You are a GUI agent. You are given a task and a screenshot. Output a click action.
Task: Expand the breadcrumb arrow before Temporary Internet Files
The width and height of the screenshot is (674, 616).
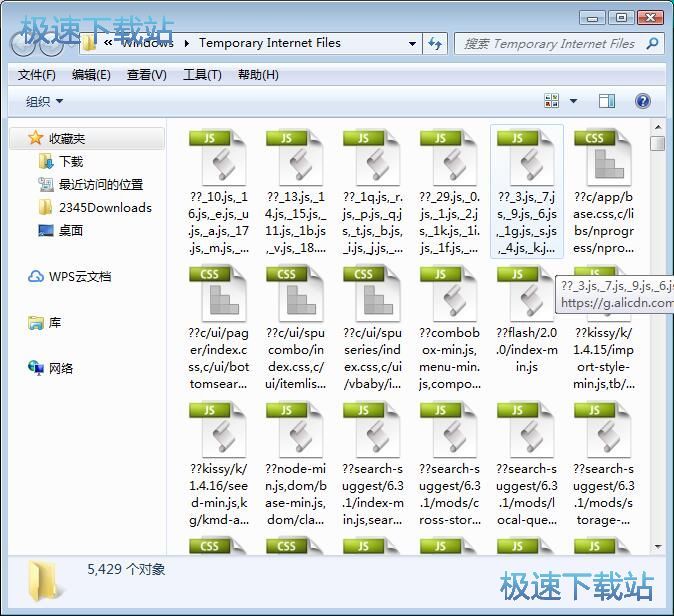[x=187, y=43]
